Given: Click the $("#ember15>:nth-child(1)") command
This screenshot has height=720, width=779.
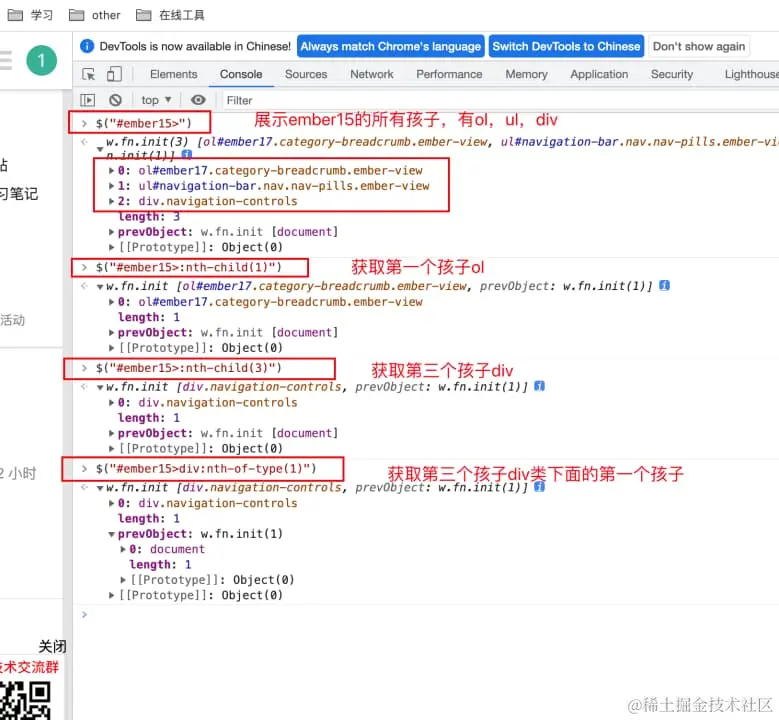Looking at the screenshot, I should coord(189,267).
